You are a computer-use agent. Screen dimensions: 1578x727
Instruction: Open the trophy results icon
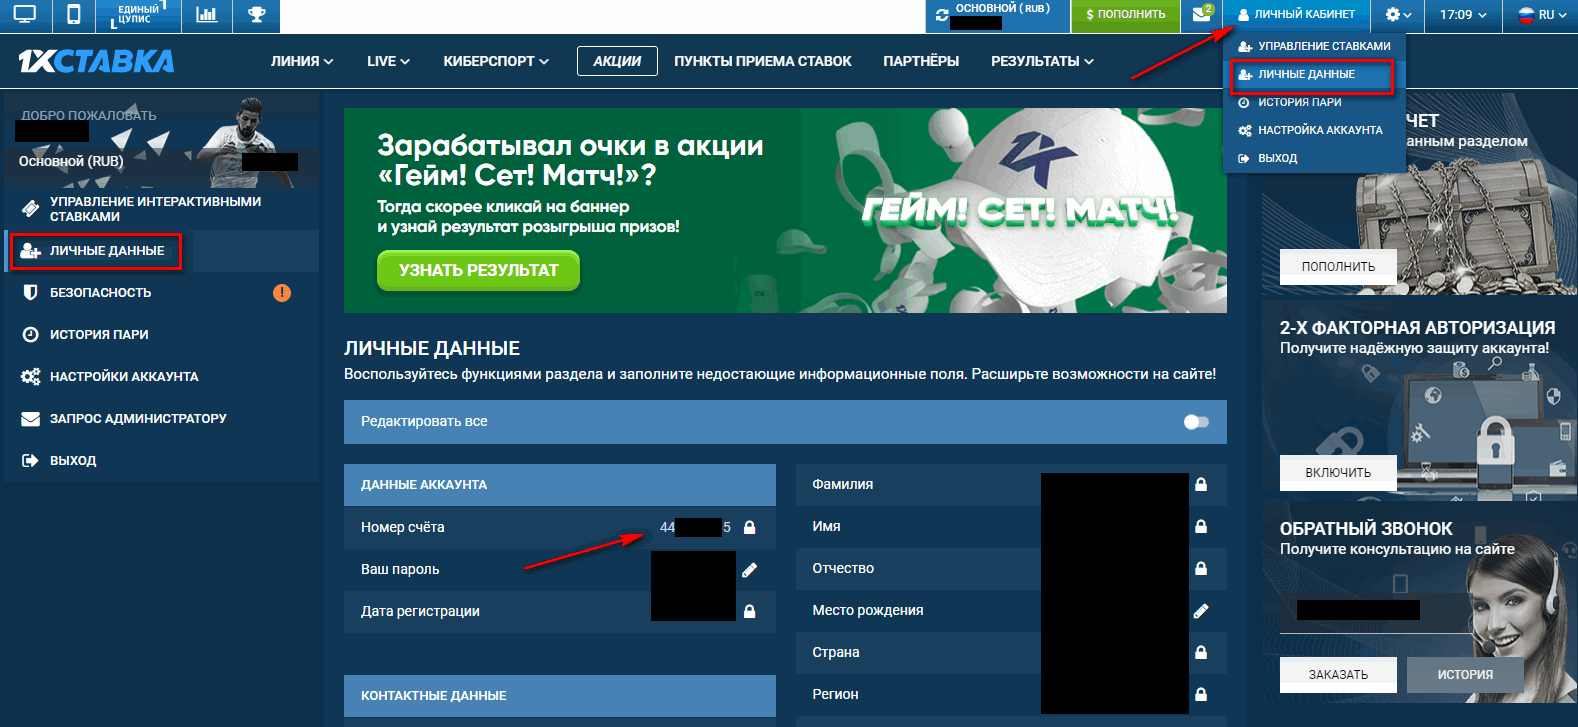(x=257, y=15)
